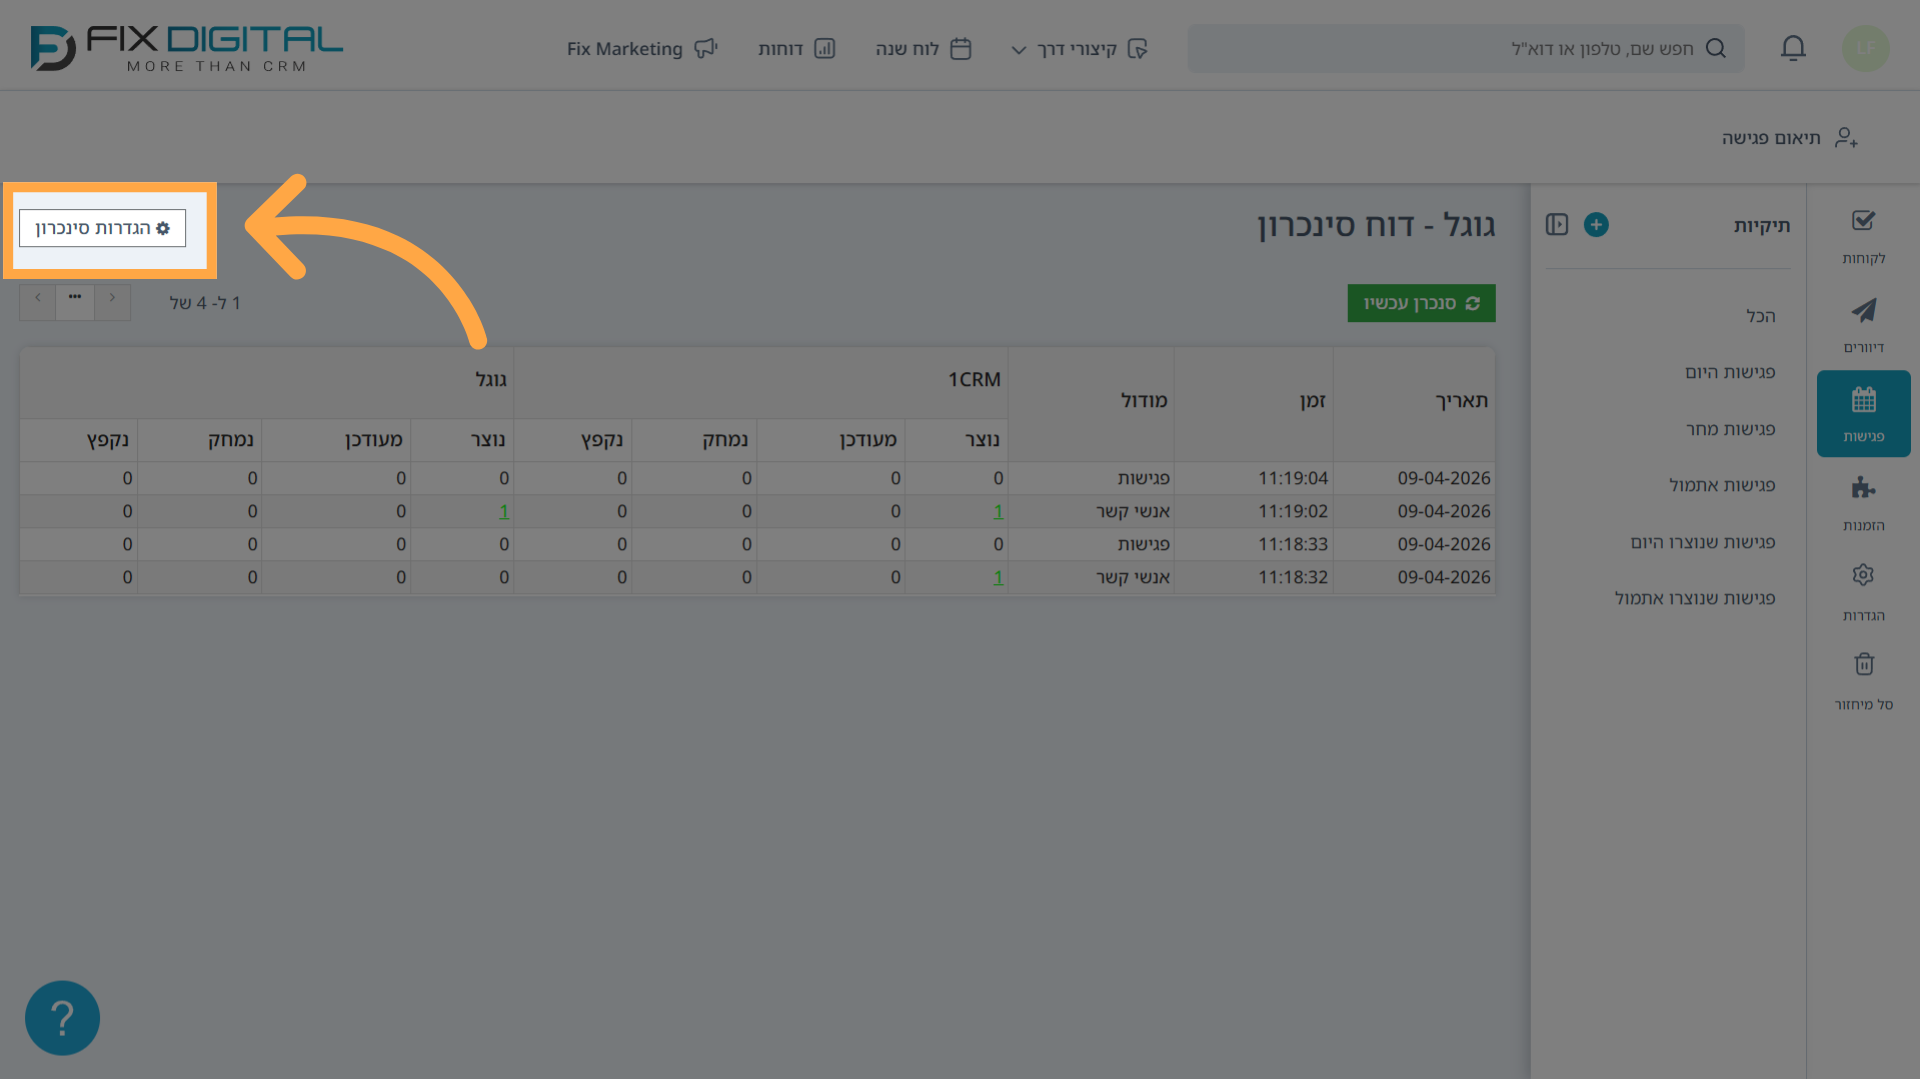
Task: Click the קיצורי דרך cursor icon
Action: [1138, 48]
